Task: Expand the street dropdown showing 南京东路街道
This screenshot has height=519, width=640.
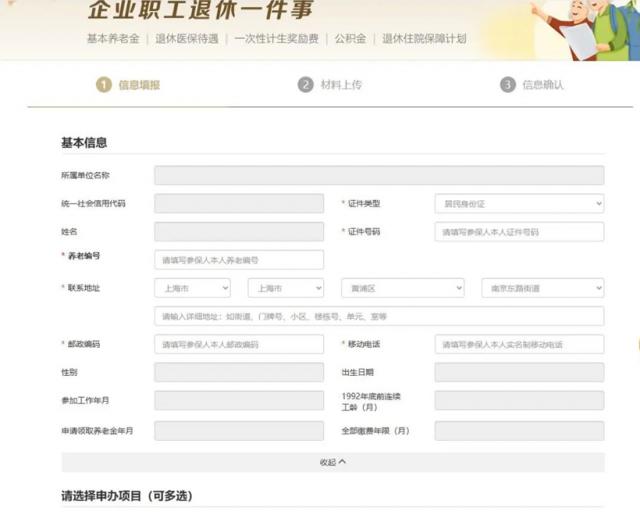Action: click(542, 288)
